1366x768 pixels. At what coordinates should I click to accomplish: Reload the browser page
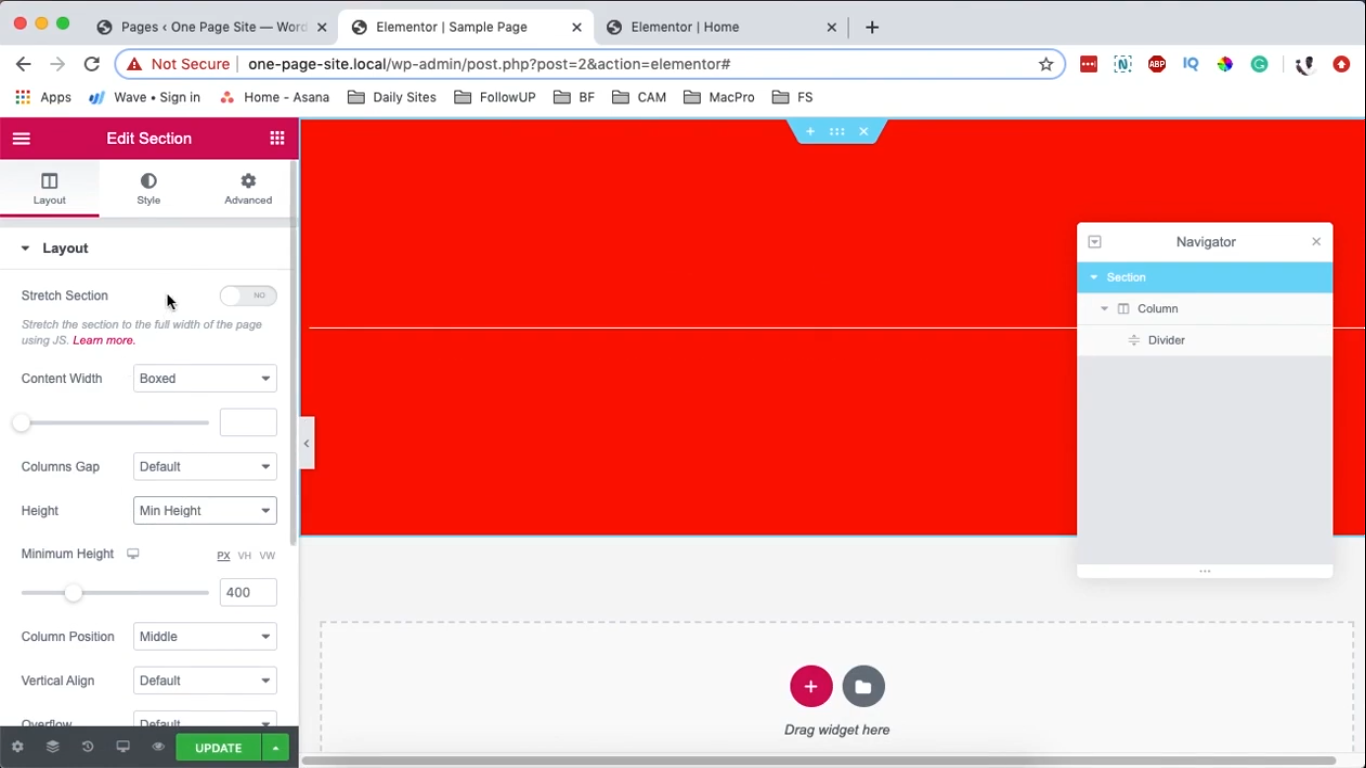91,64
